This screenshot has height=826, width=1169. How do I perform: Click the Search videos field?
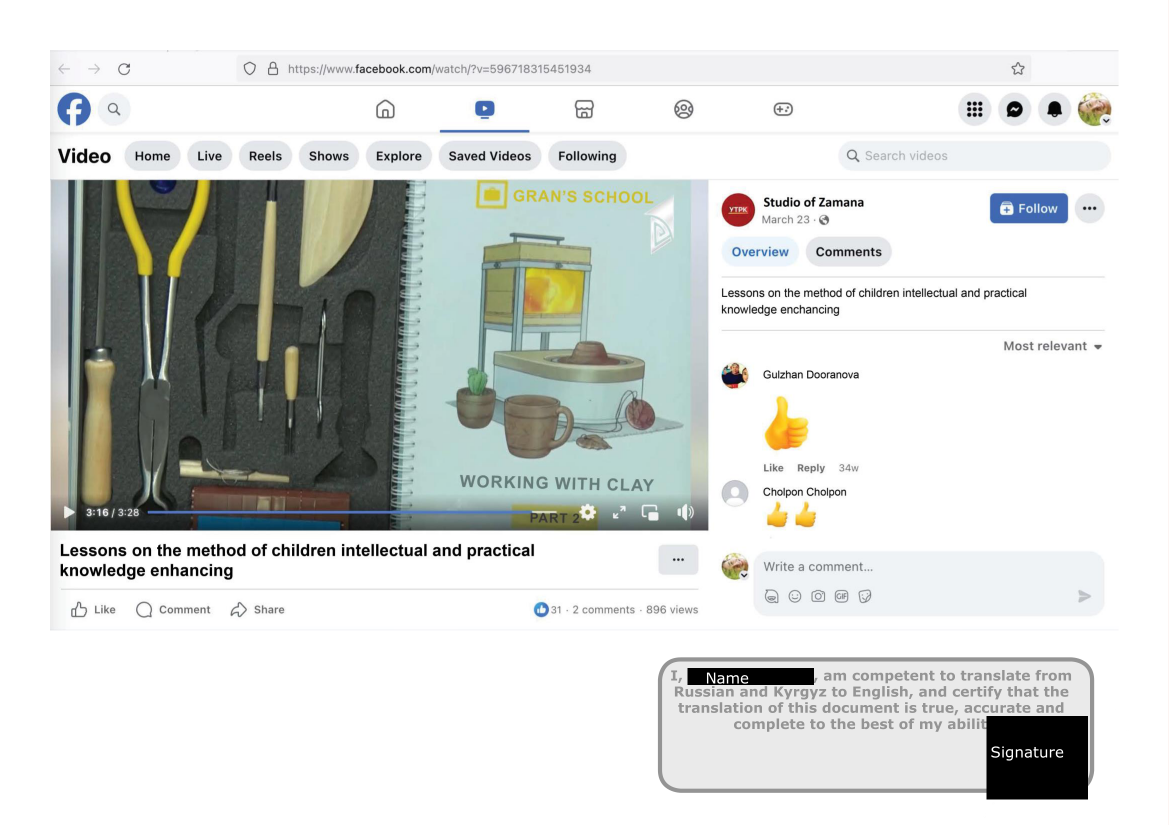pos(974,156)
